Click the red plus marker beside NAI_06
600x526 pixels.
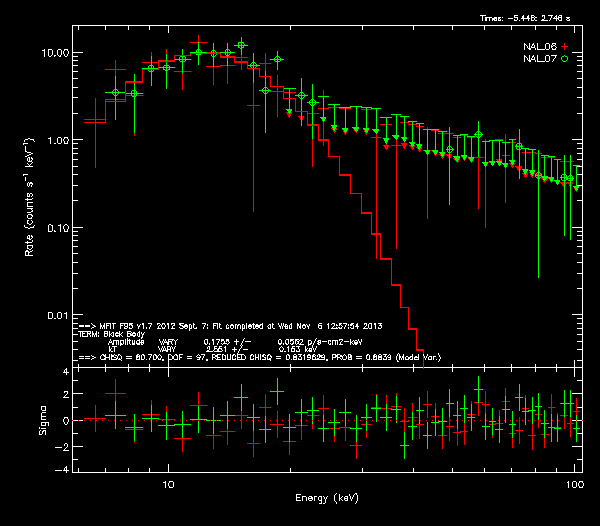[565, 46]
